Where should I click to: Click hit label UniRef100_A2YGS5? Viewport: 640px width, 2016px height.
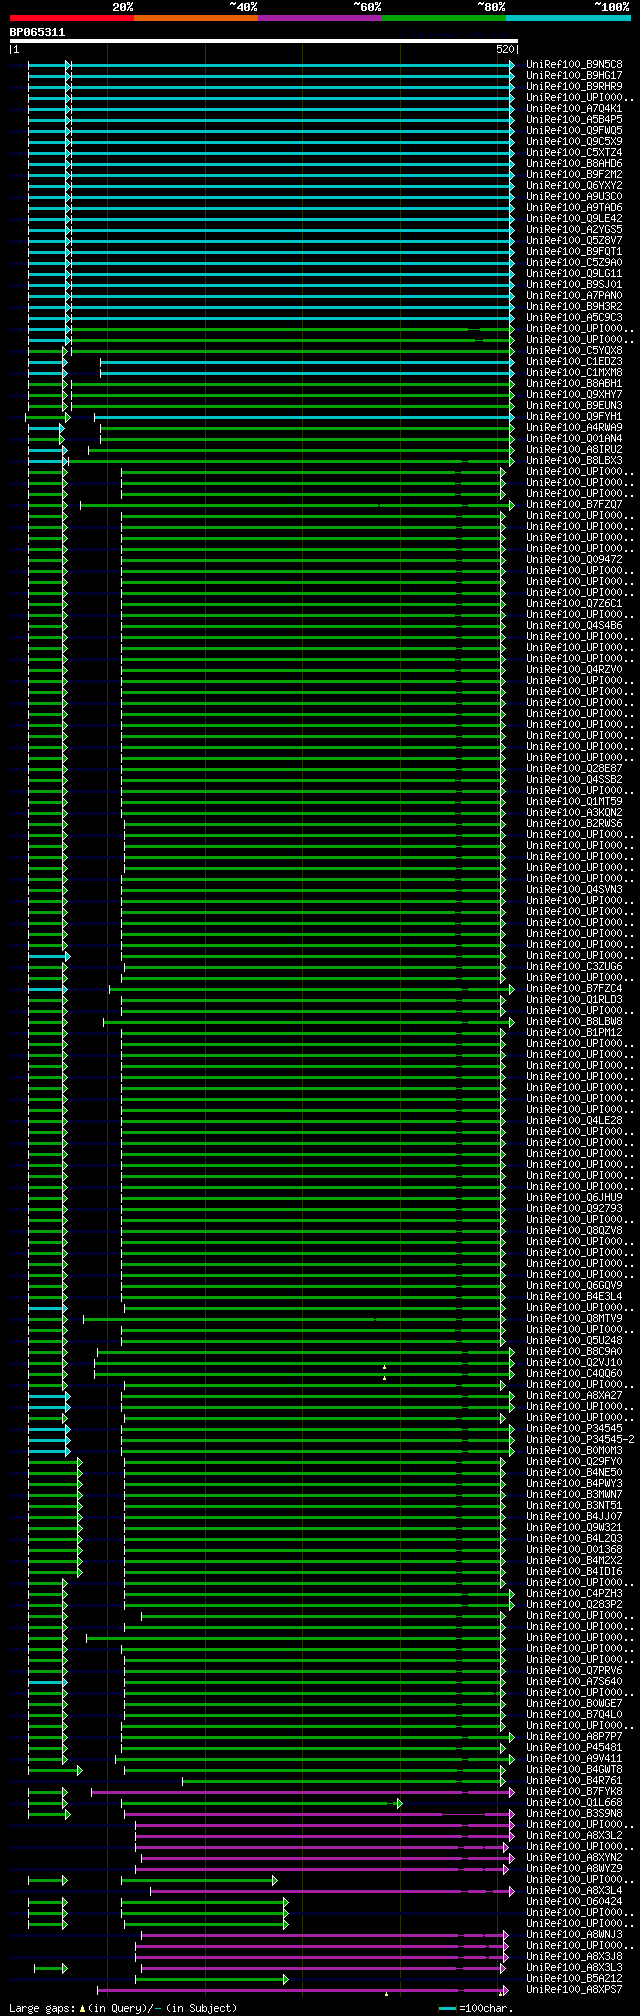point(574,230)
